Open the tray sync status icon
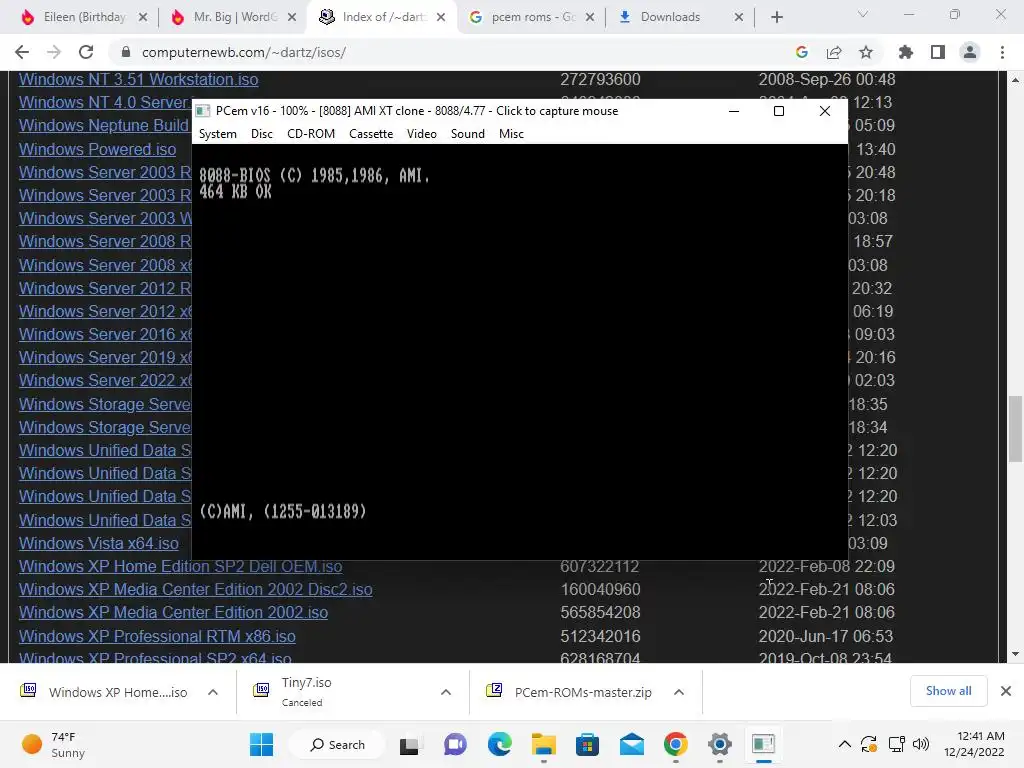The image size is (1024, 768). [x=869, y=744]
